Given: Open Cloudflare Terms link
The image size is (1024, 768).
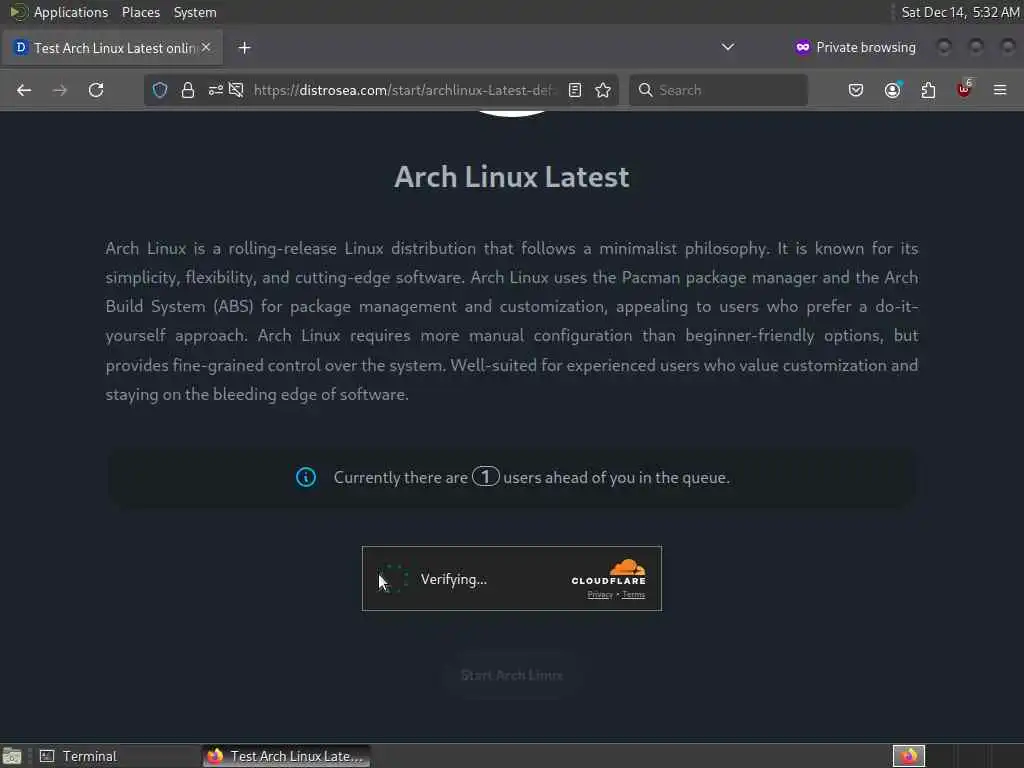Looking at the screenshot, I should click(x=633, y=594).
